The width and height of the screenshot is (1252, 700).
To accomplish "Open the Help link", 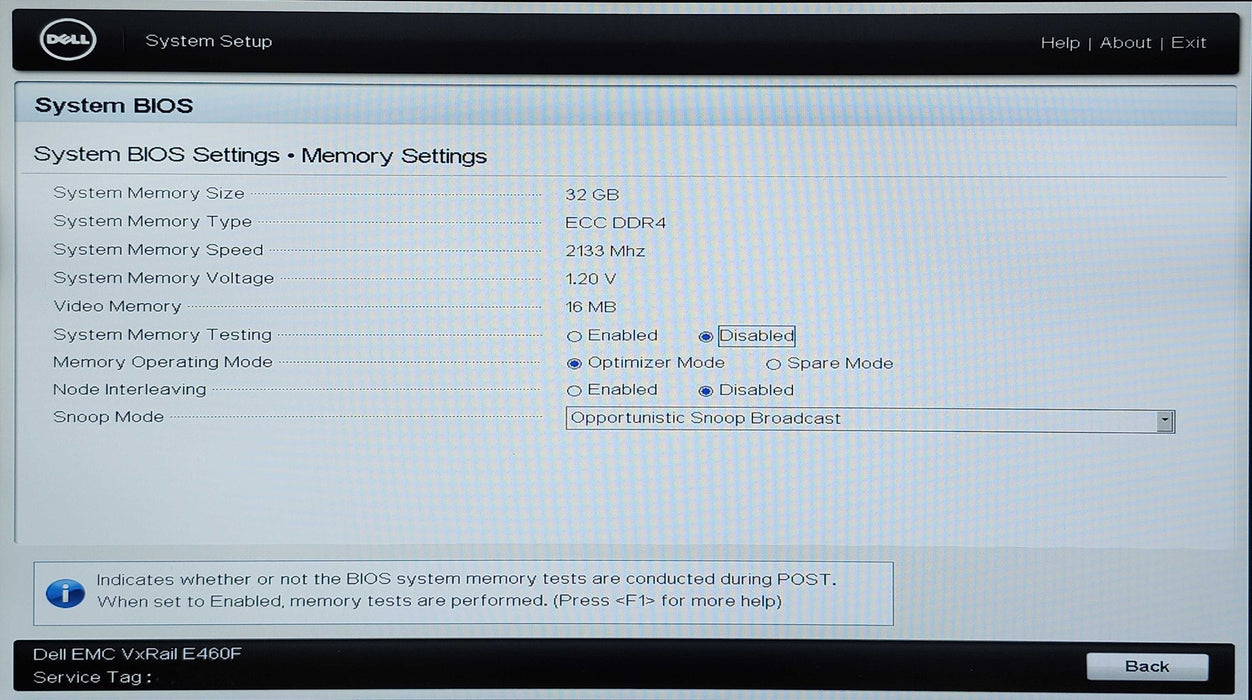I will pos(1059,43).
